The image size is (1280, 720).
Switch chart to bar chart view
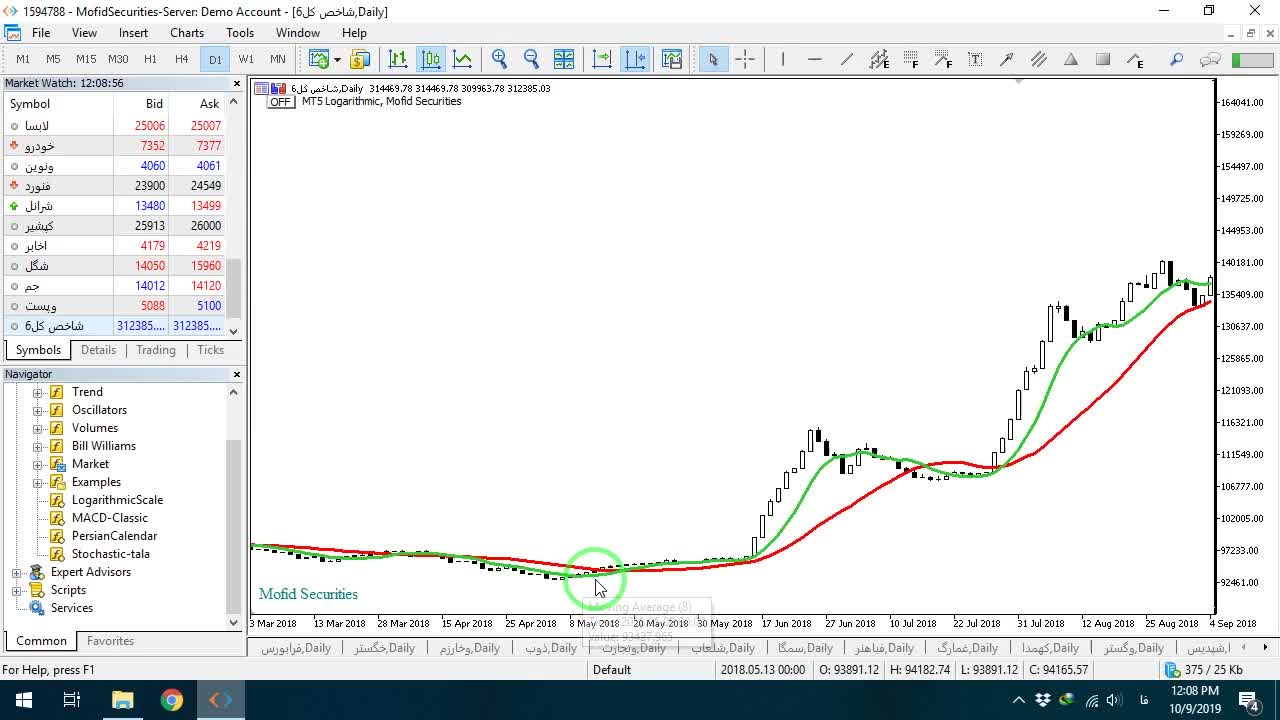[398, 59]
